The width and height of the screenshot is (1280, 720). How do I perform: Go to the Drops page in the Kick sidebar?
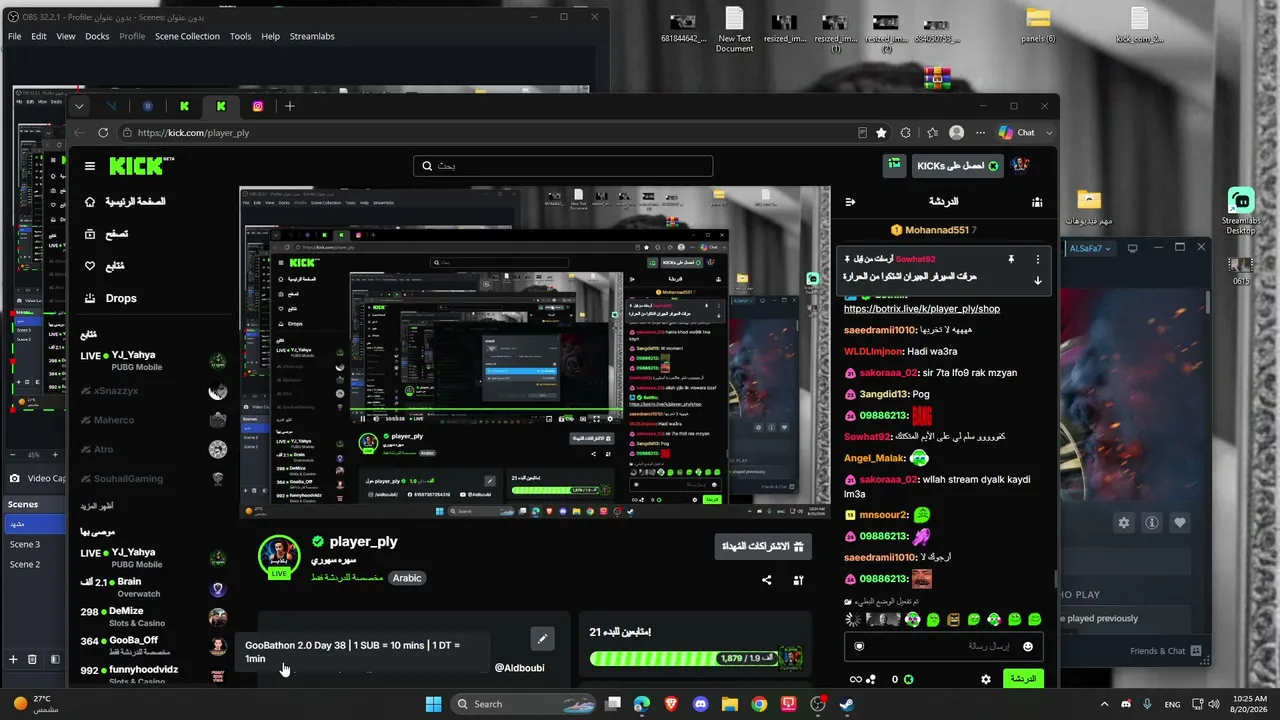120,298
